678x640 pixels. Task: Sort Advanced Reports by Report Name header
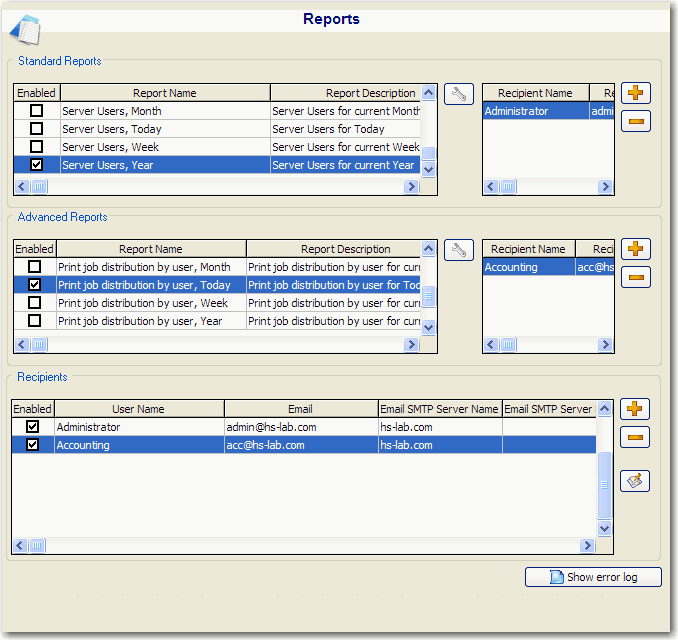click(151, 249)
